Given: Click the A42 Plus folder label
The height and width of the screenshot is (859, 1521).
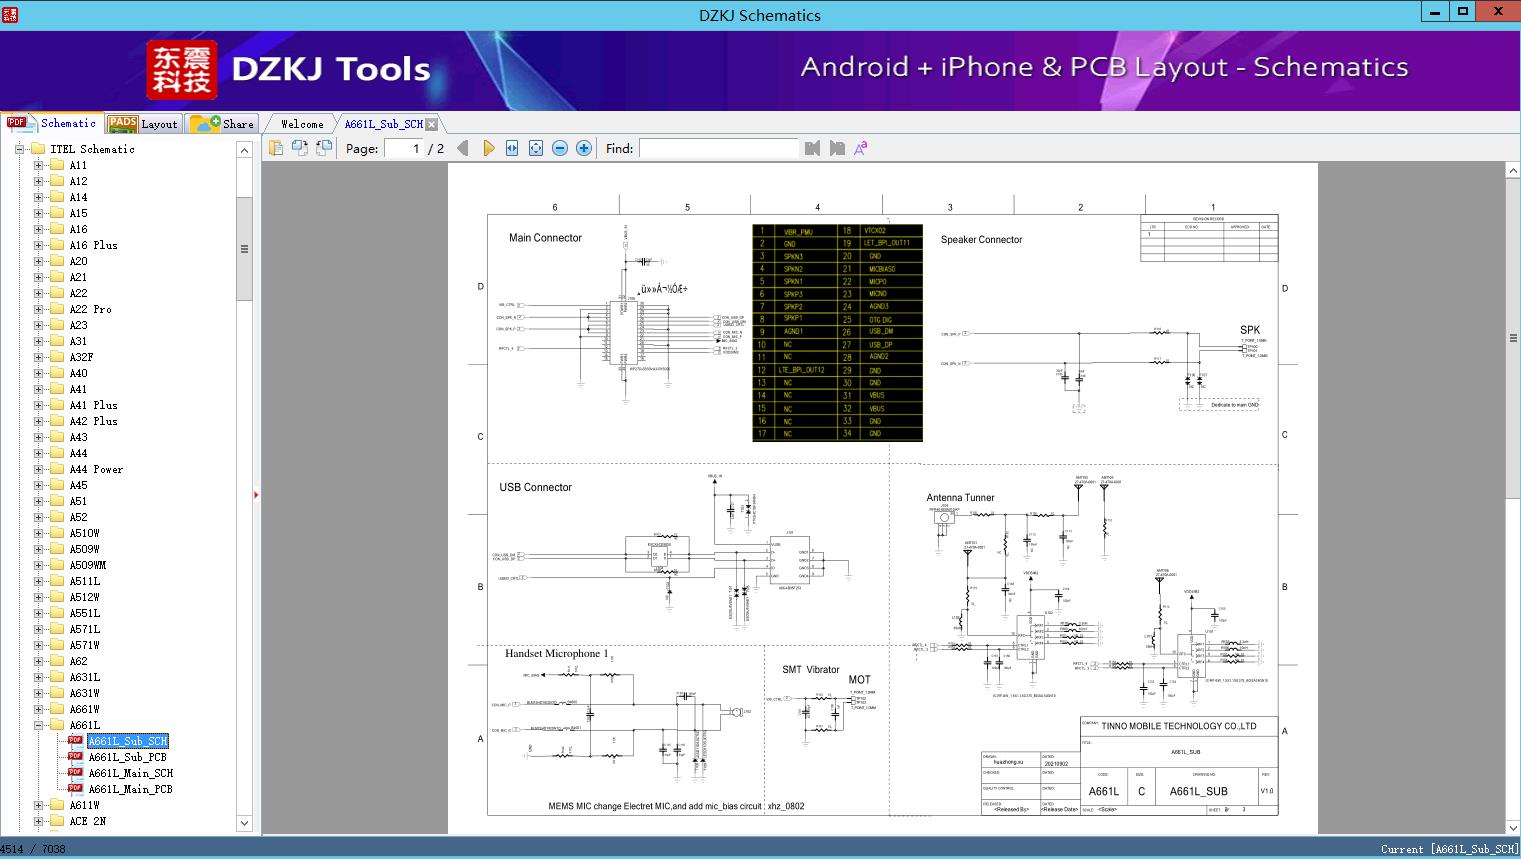Looking at the screenshot, I should coord(94,421).
